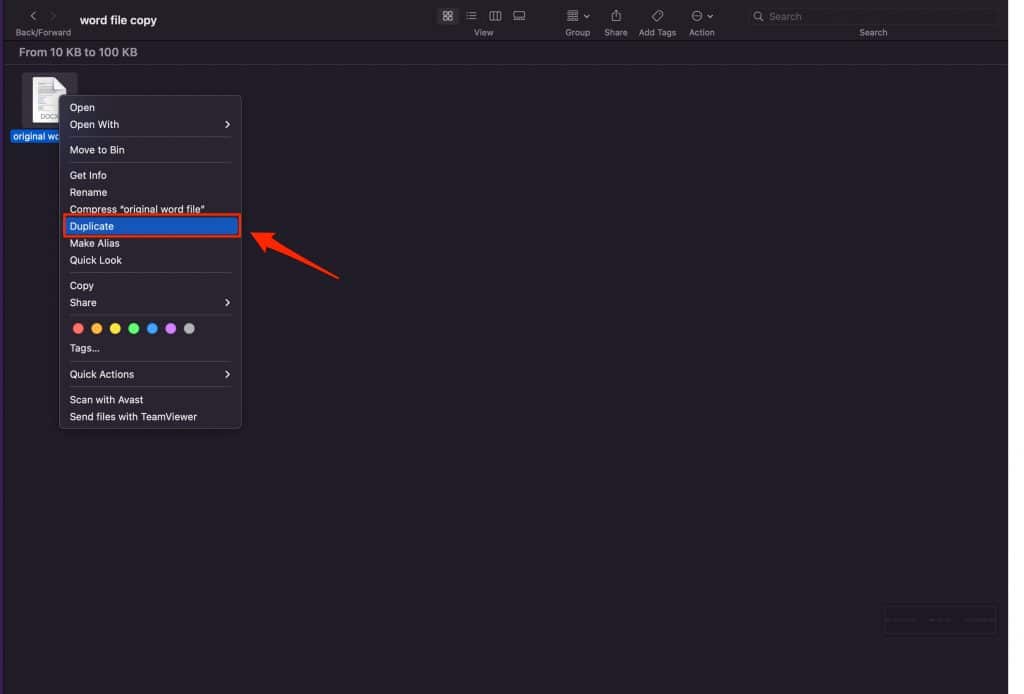
Task: Open the Action menu dropdown
Action: click(701, 16)
